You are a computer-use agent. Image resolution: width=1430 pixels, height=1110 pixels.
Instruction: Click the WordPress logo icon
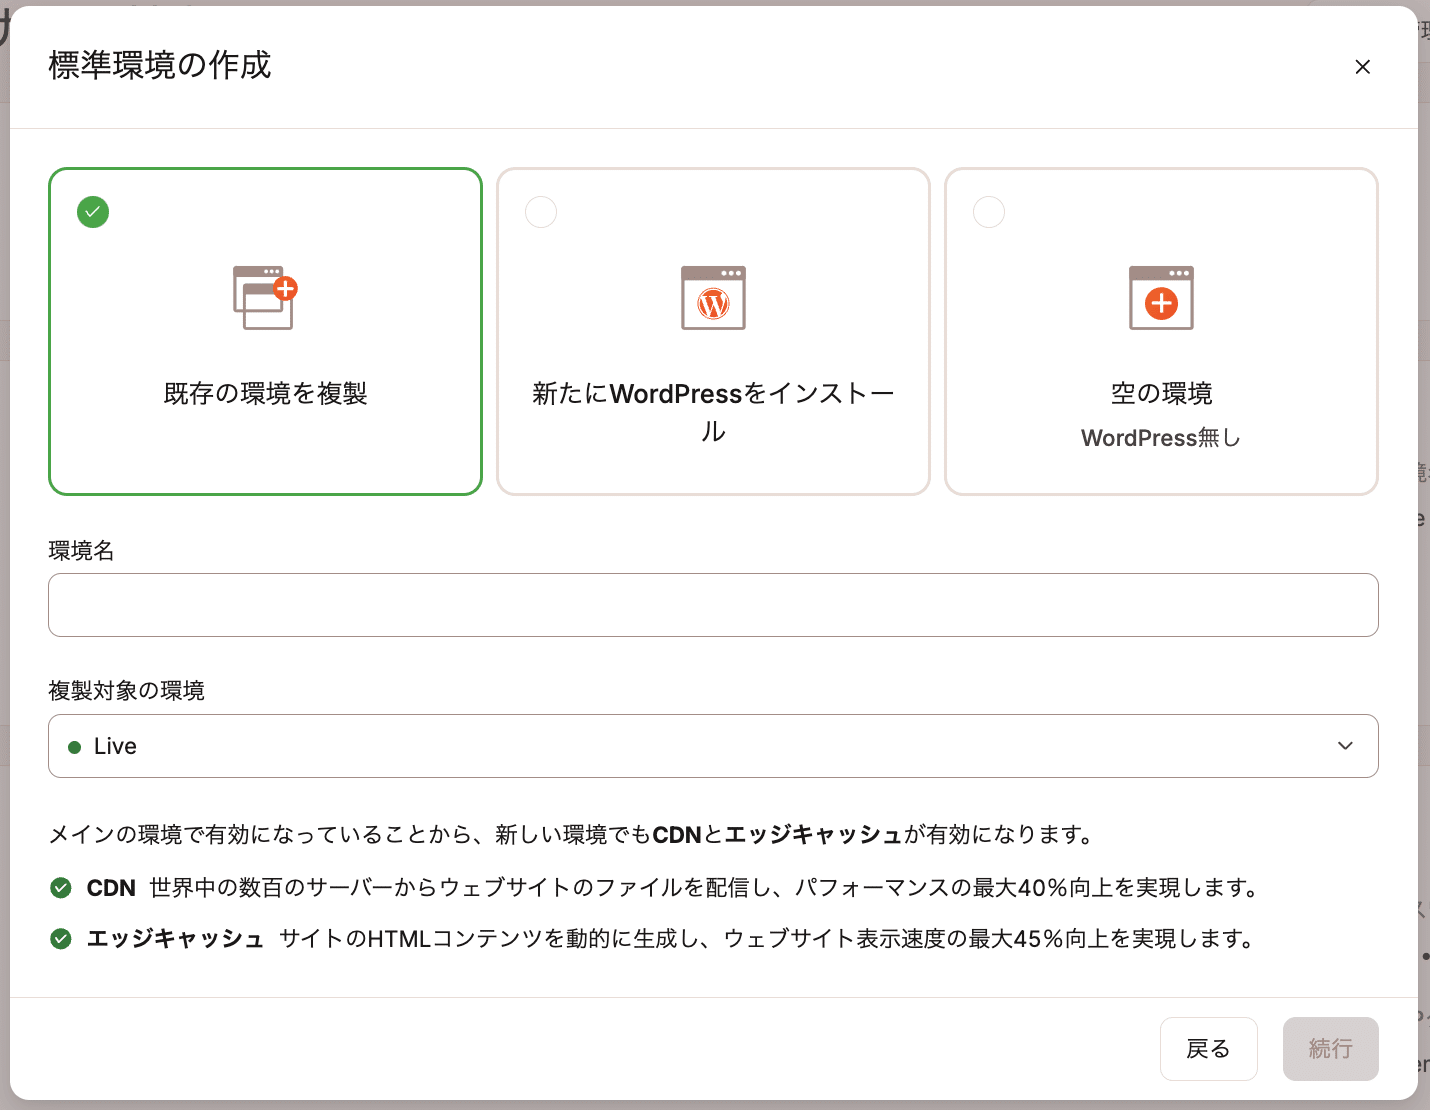pyautogui.click(x=713, y=303)
